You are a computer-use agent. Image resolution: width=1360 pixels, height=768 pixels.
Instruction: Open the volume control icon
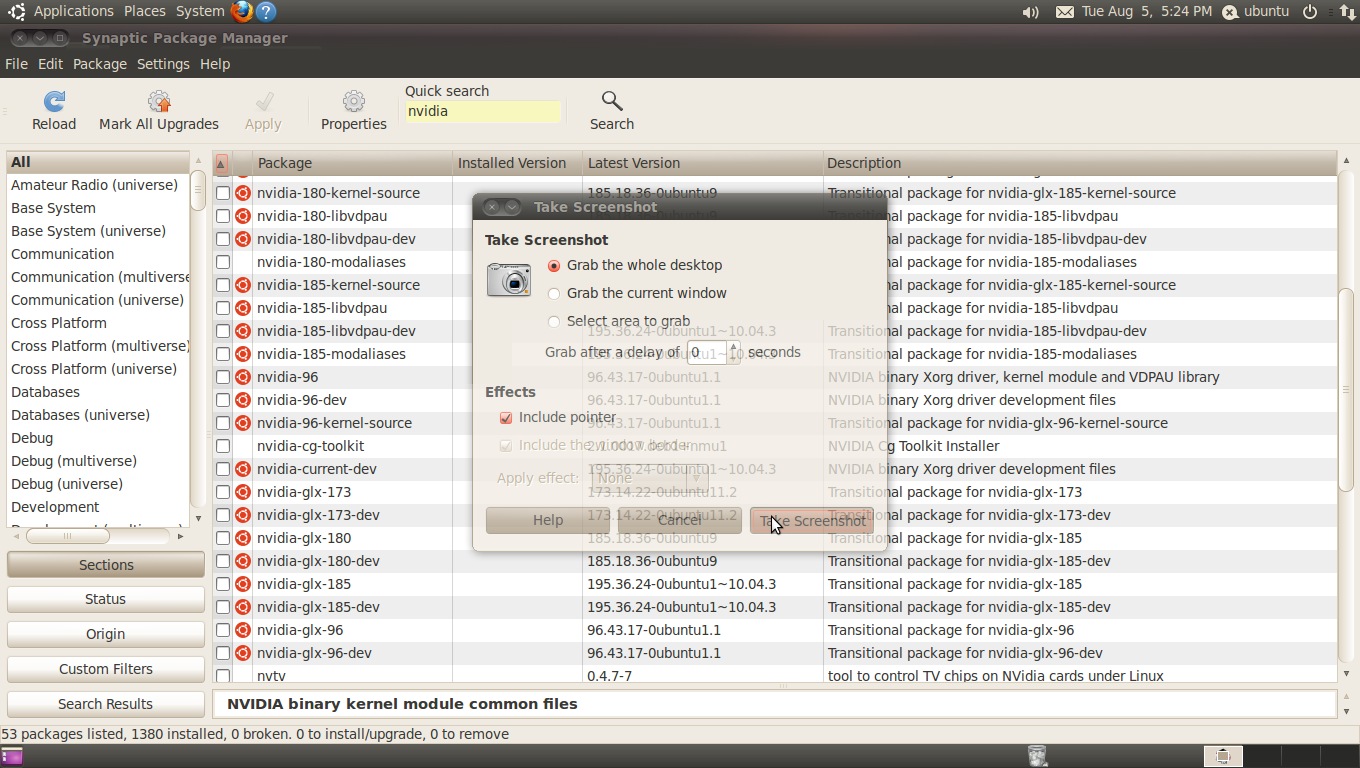pos(1031,12)
